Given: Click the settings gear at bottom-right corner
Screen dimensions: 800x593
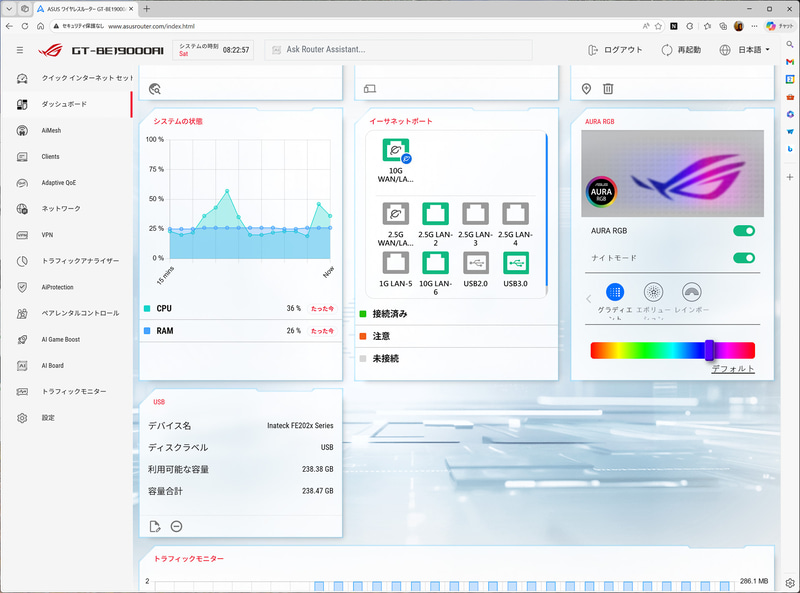Looking at the screenshot, I should click(790, 583).
